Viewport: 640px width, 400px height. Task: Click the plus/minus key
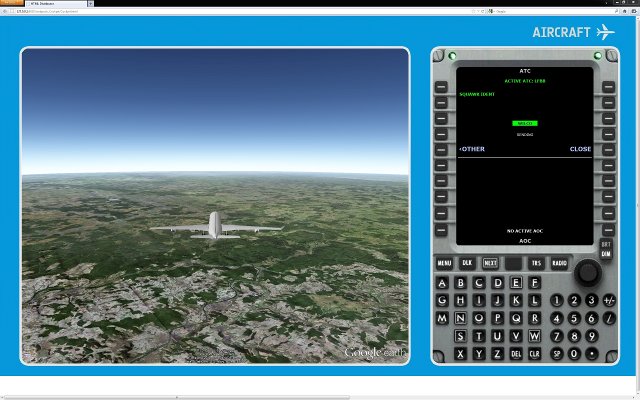coord(609,301)
